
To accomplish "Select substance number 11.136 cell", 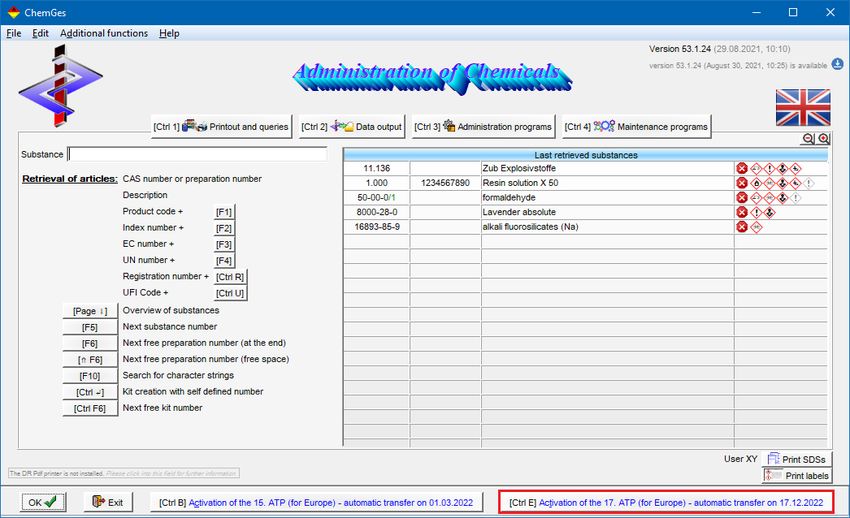I will (x=377, y=169).
